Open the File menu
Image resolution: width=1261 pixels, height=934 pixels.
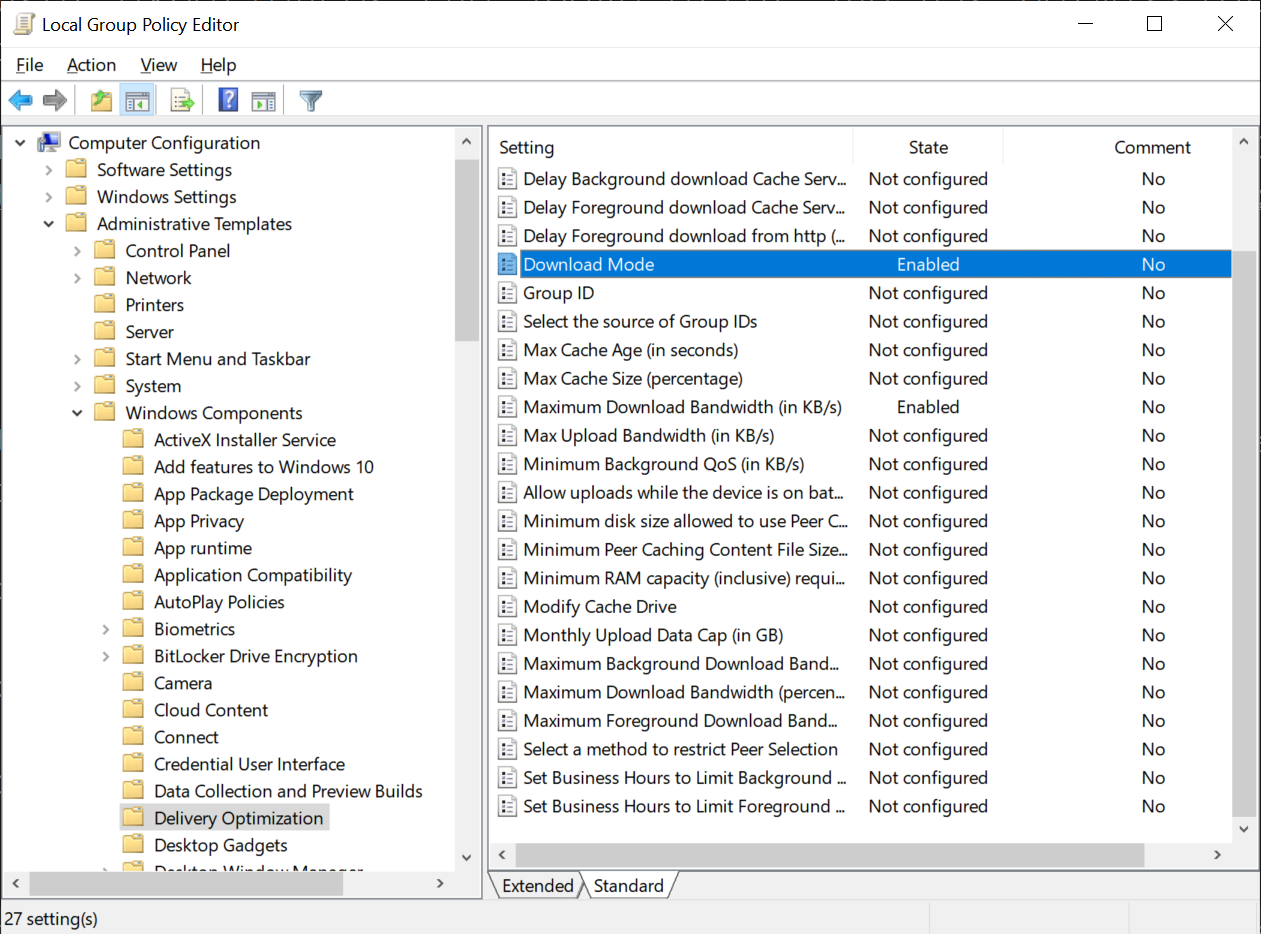pos(30,65)
